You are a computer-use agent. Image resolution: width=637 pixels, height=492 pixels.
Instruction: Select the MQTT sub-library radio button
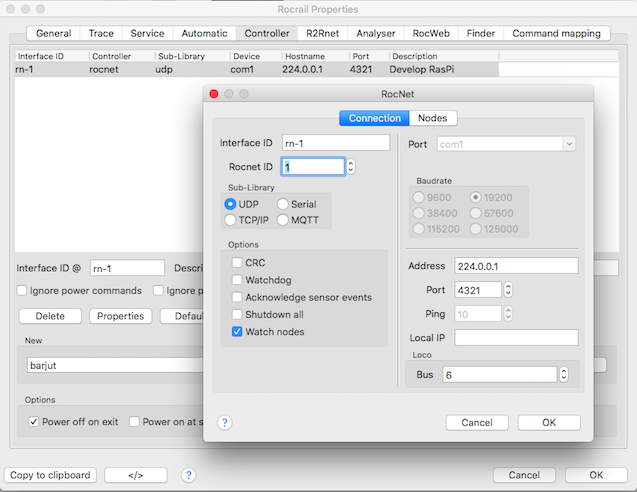click(283, 220)
